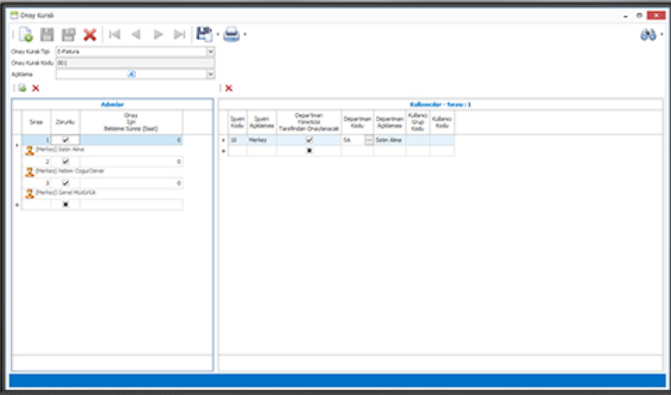The height and width of the screenshot is (395, 671).
Task: Click the Onay İçin Bekleme Süresi column header
Action: coord(131,122)
